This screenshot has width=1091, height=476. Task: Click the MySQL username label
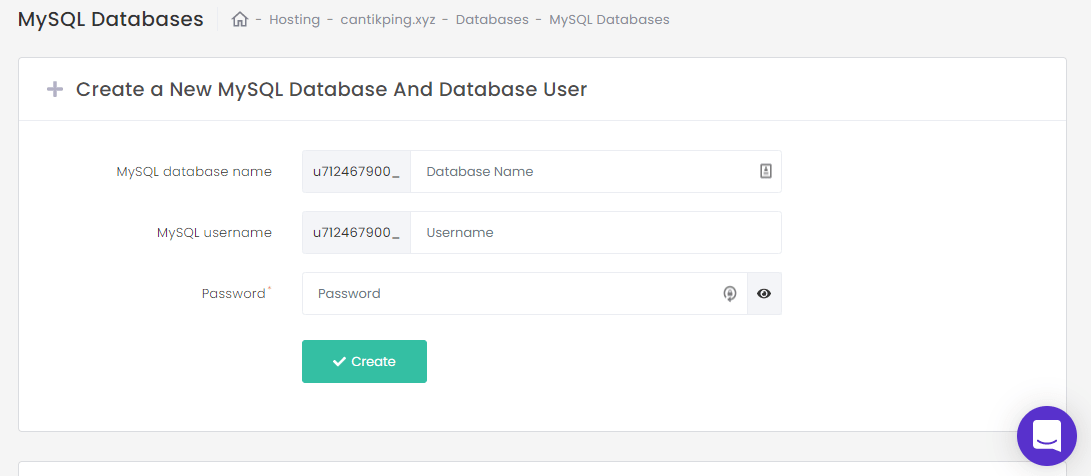tap(214, 233)
